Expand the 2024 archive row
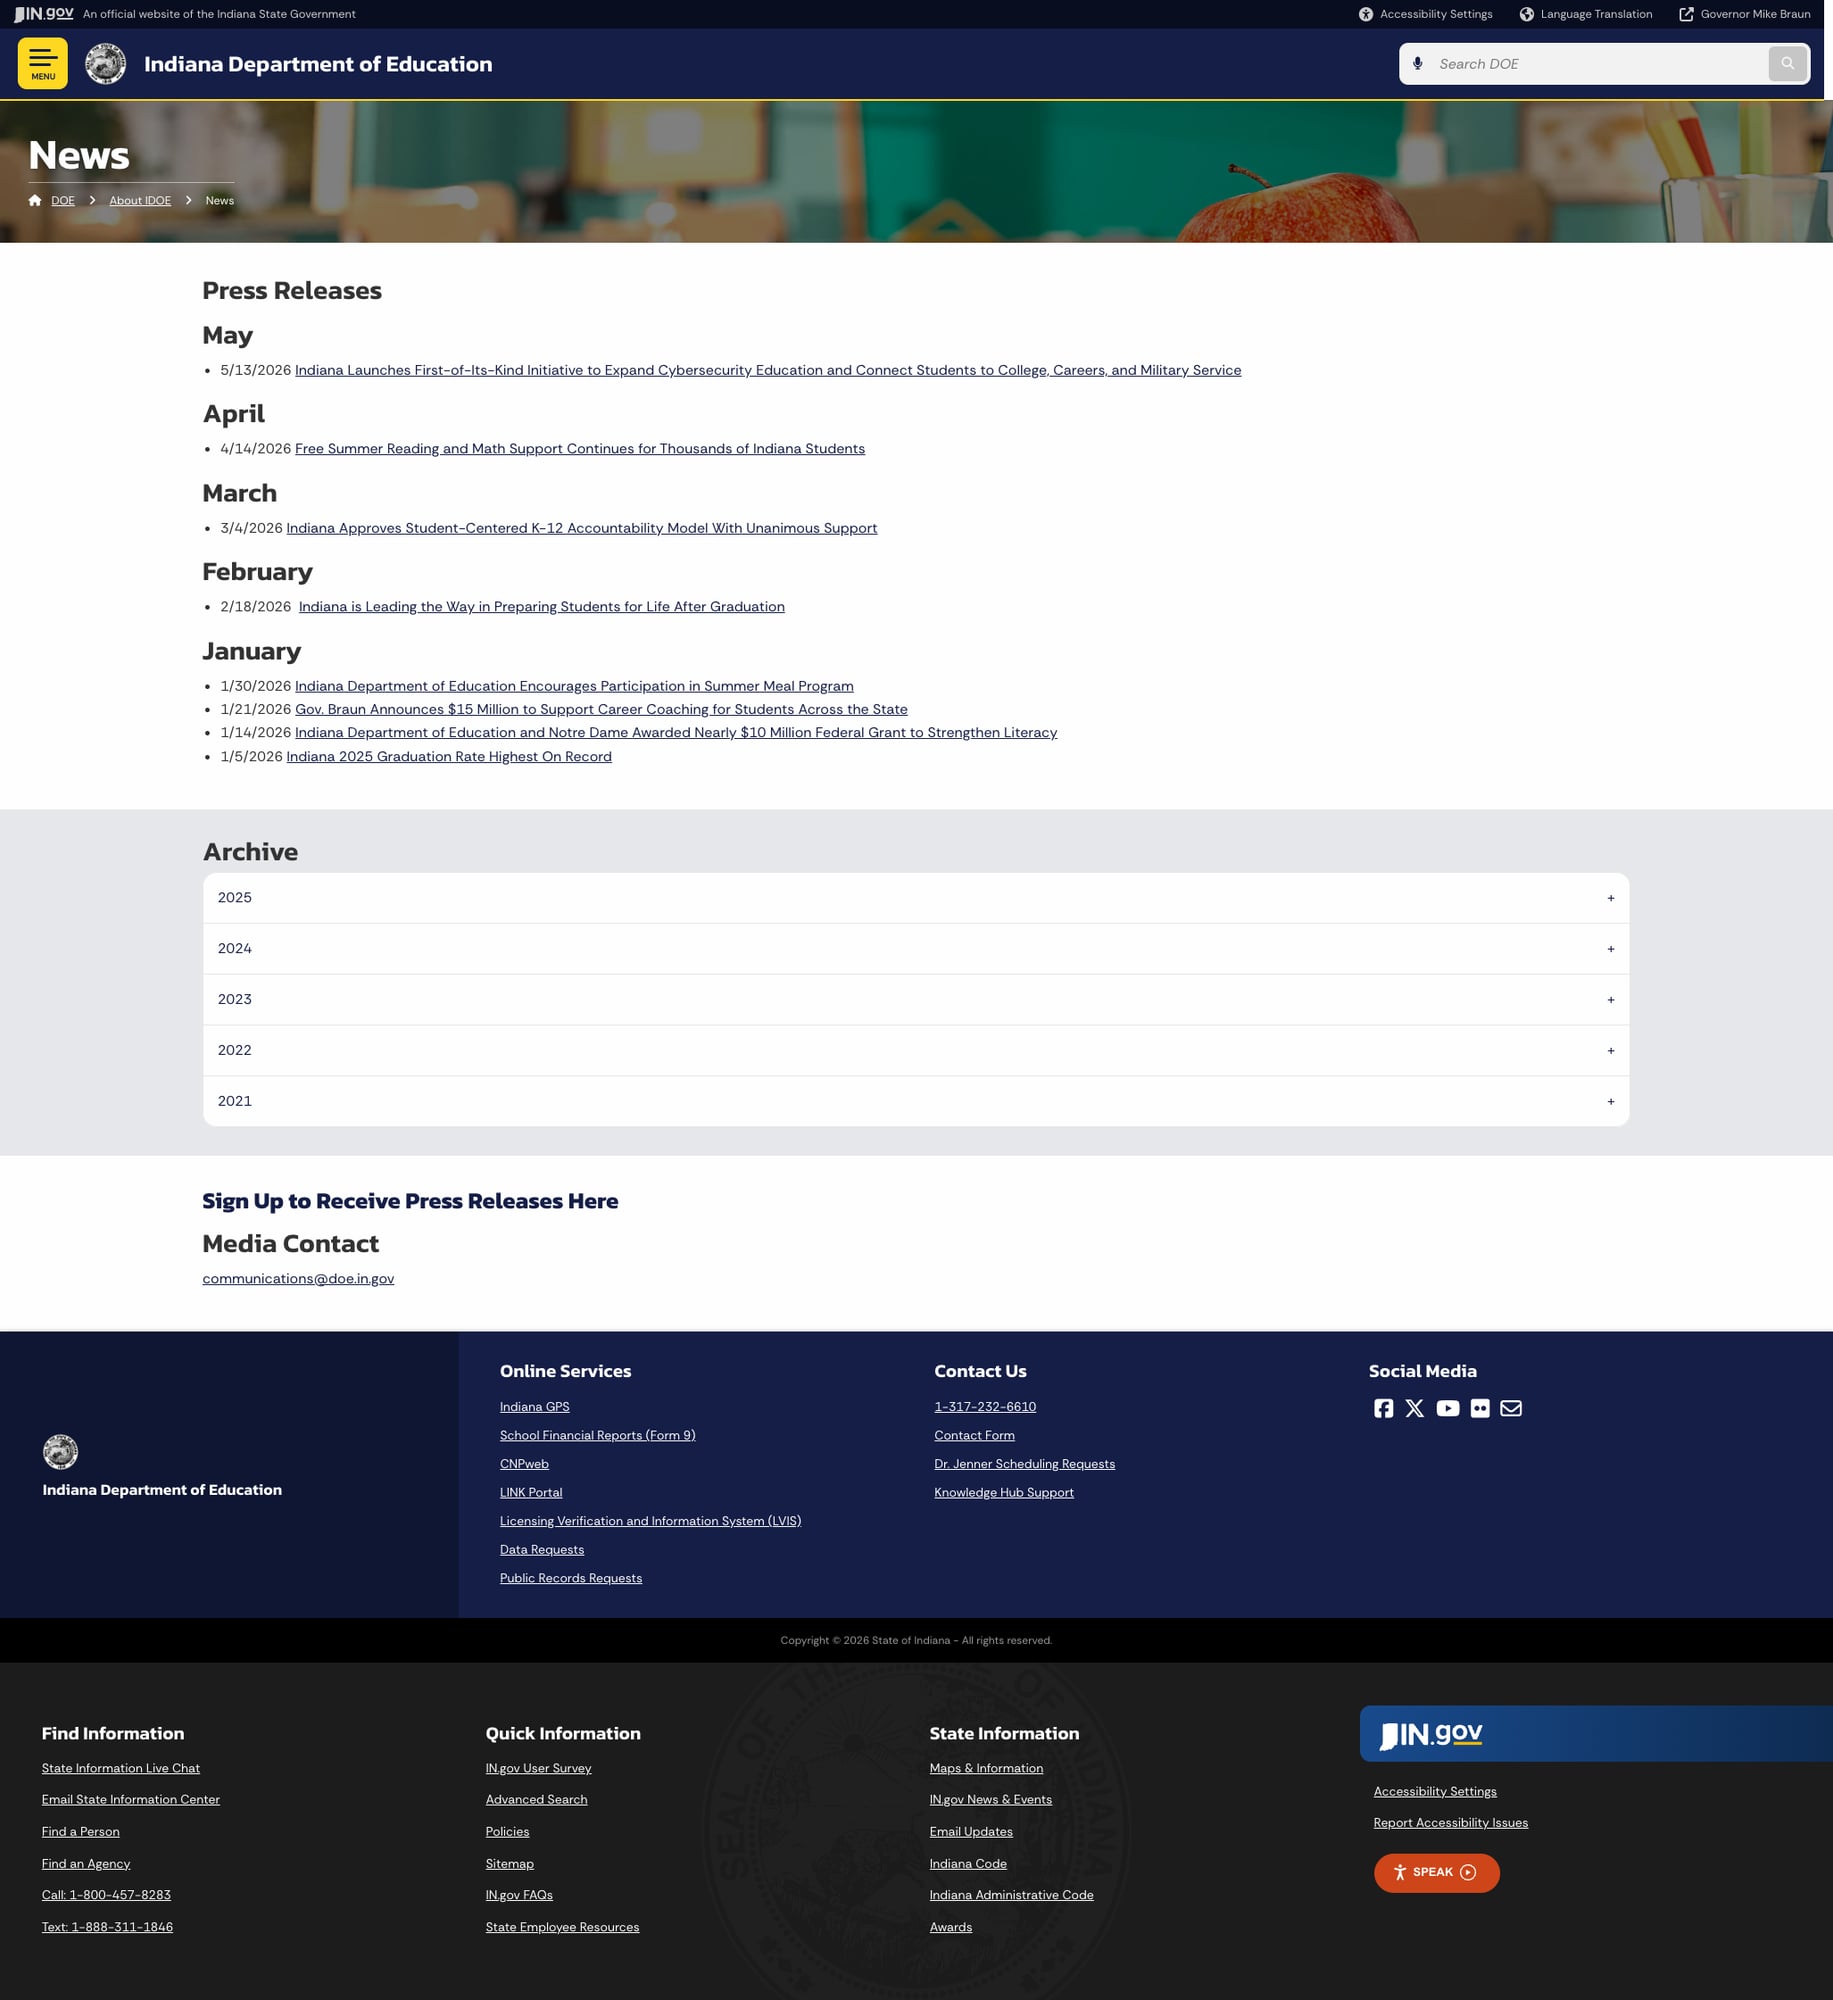1833x2000 pixels. 916,949
